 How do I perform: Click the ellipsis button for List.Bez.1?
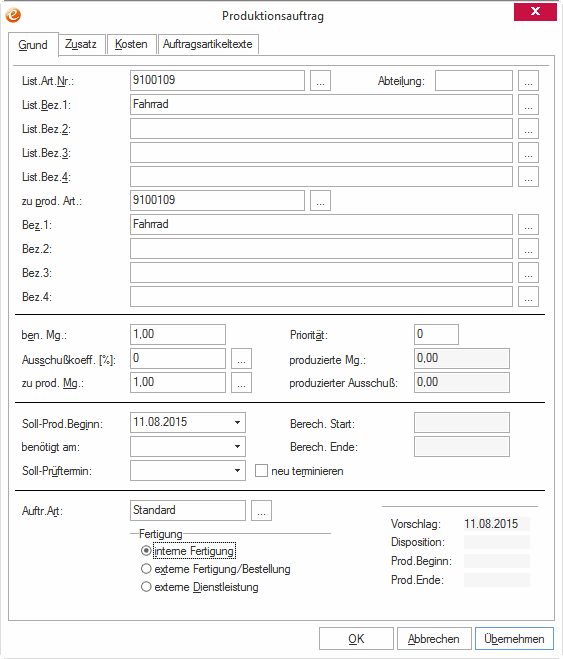coord(528,105)
